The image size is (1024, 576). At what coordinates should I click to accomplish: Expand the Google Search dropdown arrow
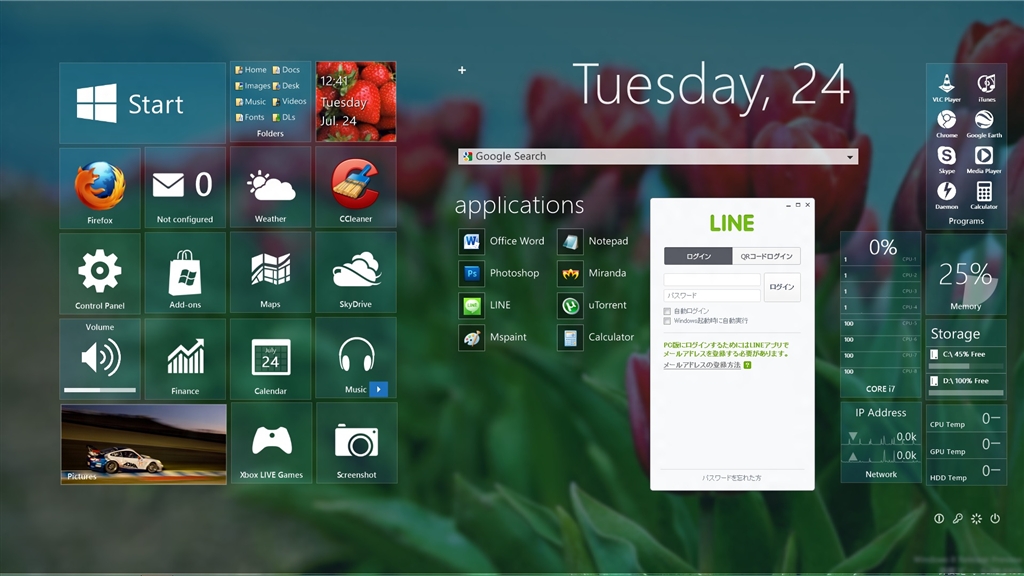tap(850, 157)
